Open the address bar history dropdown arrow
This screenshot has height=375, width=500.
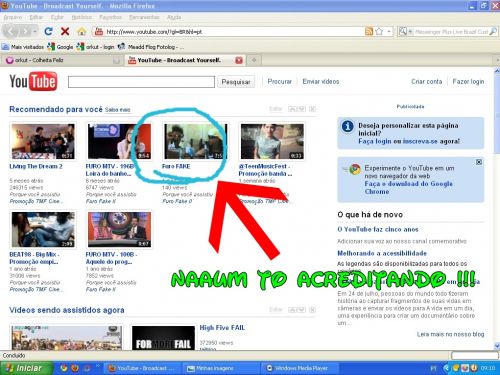(x=389, y=31)
